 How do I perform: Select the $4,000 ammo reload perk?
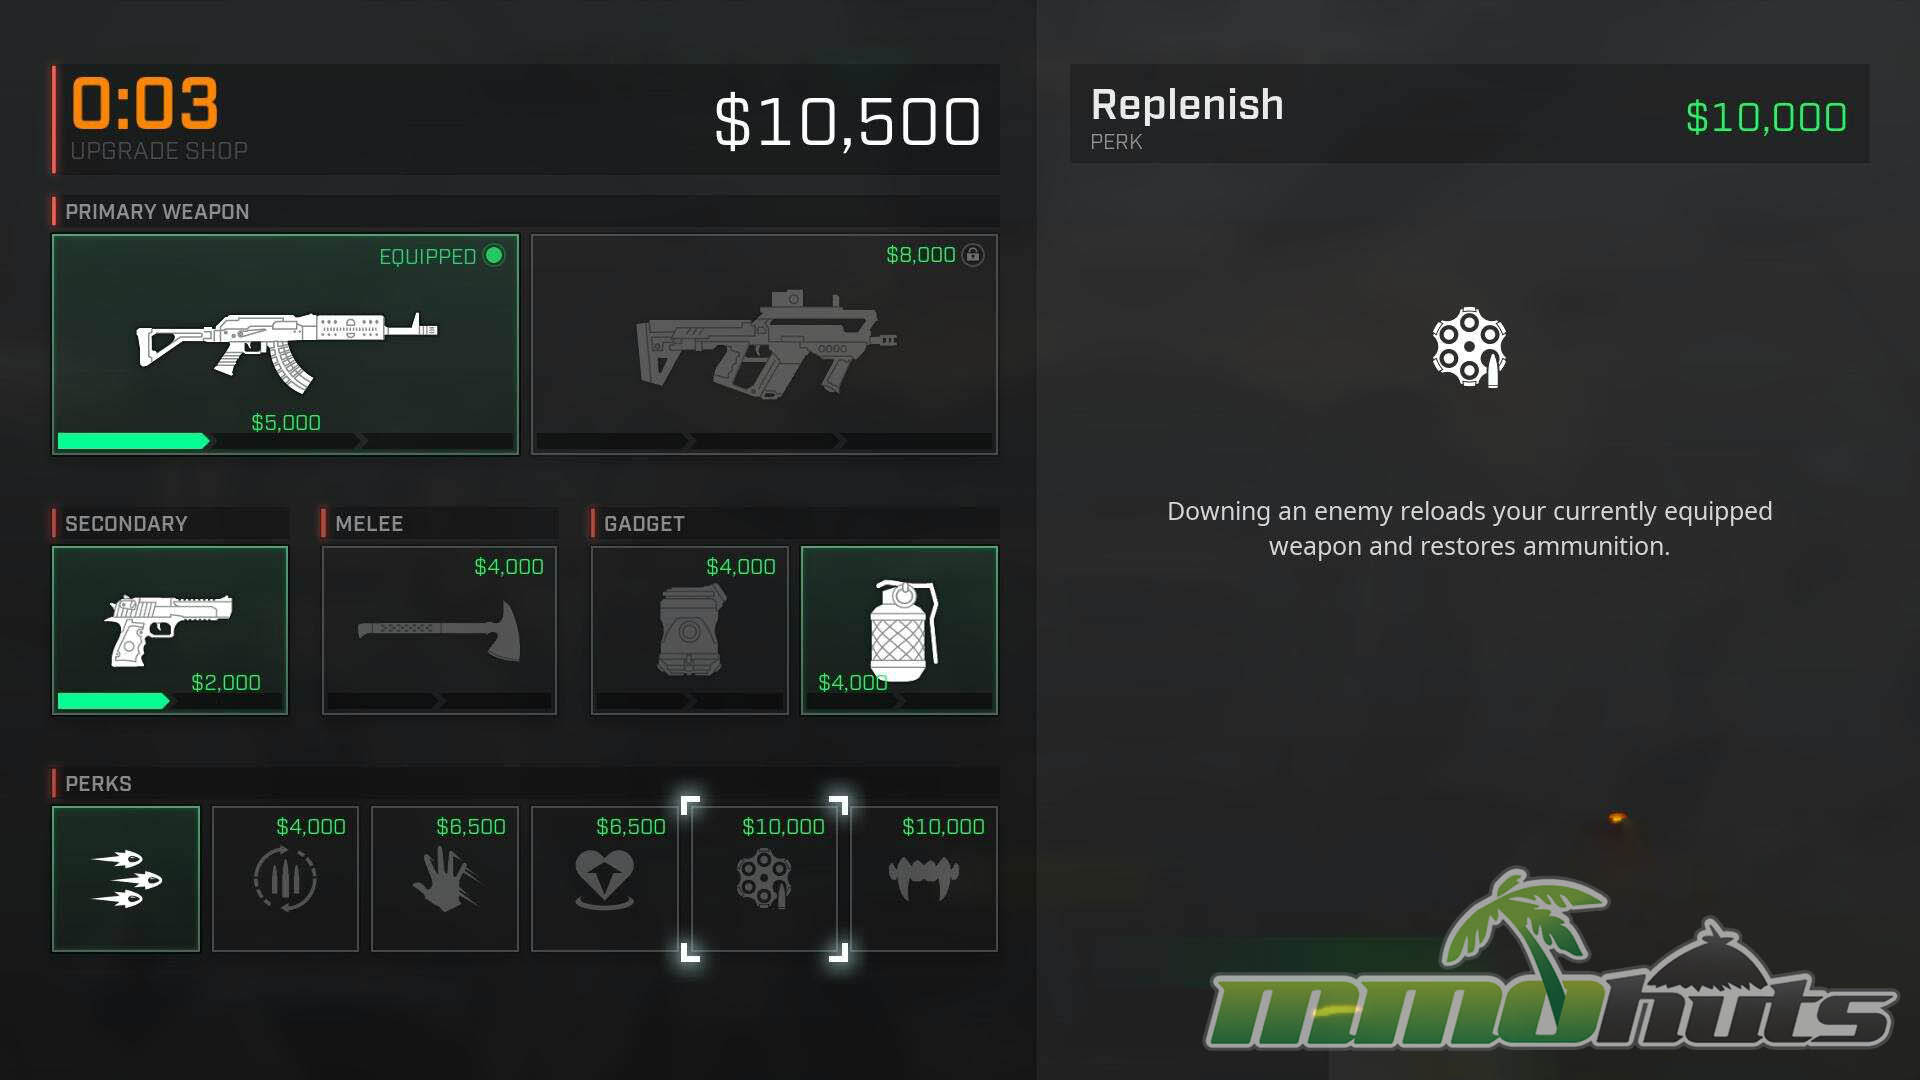(x=285, y=879)
